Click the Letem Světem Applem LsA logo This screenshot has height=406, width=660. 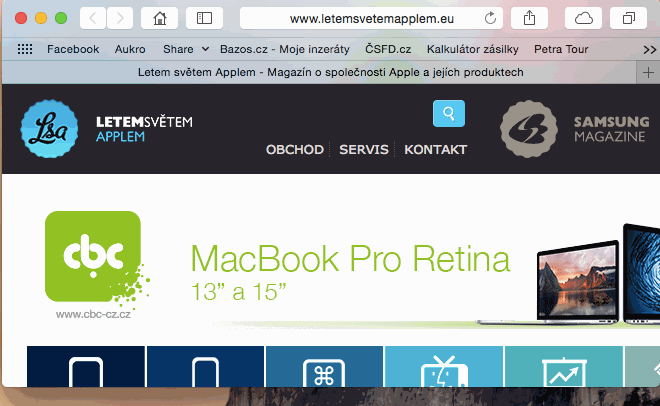[49, 129]
